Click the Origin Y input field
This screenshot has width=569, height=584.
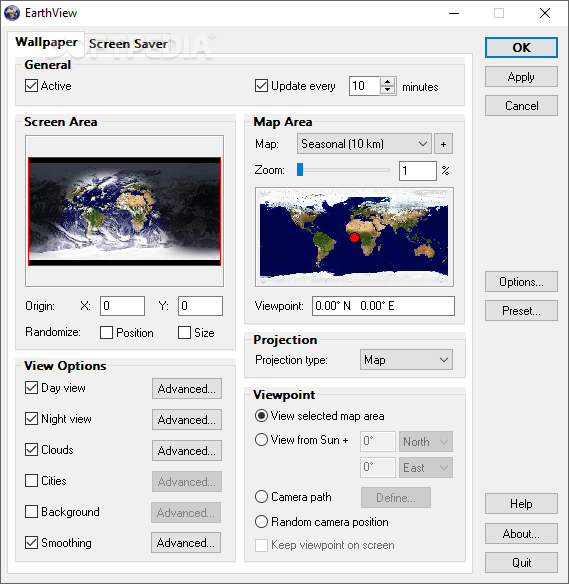200,306
